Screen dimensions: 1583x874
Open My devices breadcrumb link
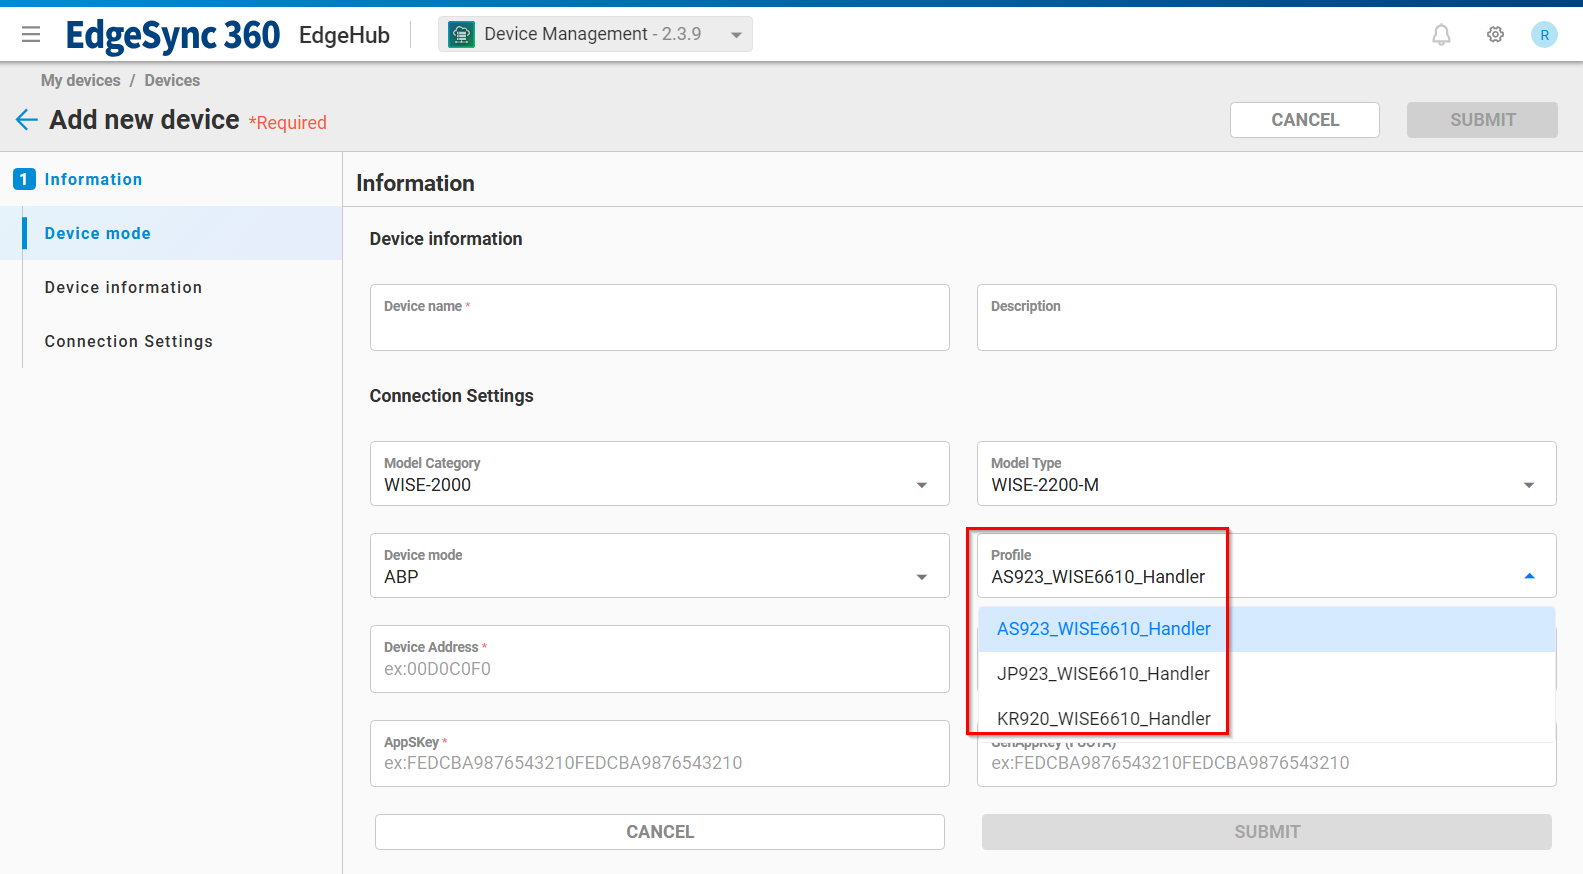pos(80,80)
